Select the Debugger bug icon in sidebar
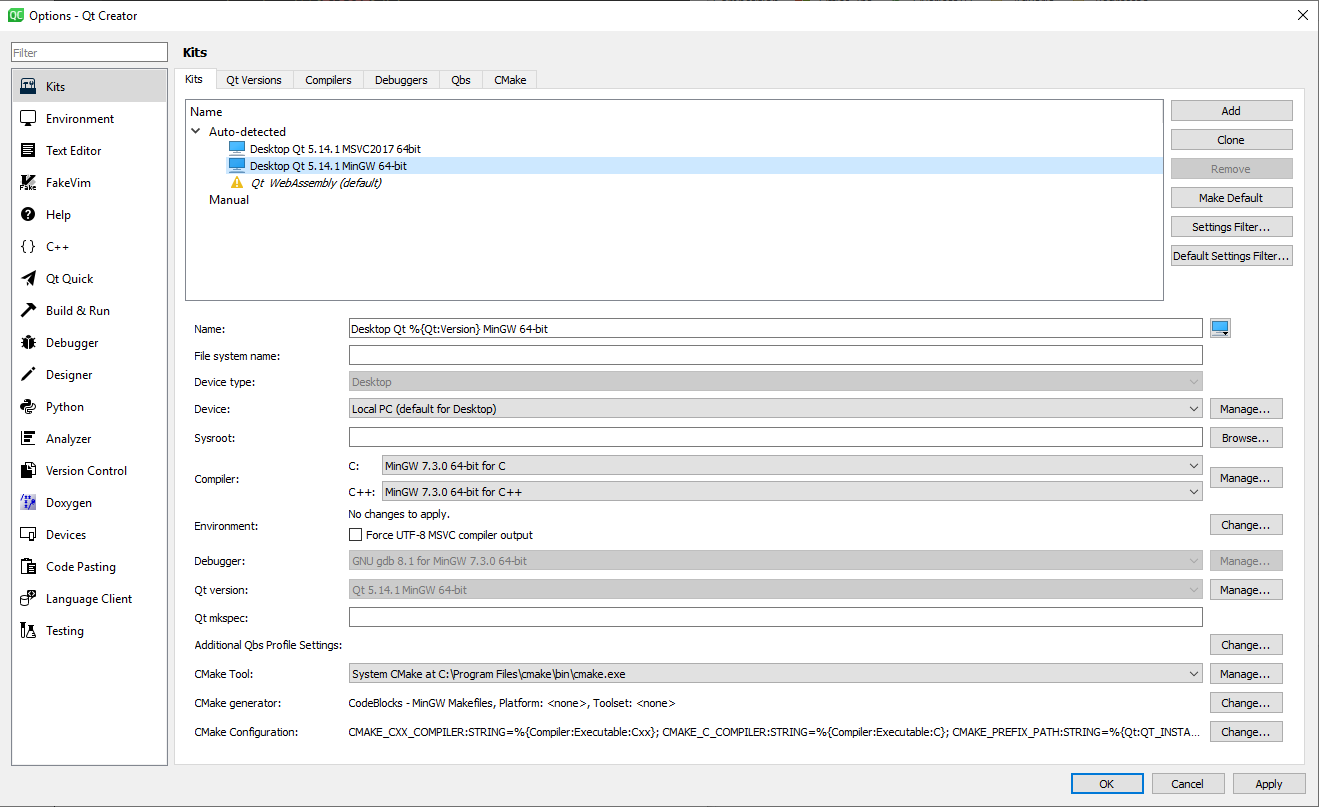The width and height of the screenshot is (1319, 807). click(x=28, y=343)
